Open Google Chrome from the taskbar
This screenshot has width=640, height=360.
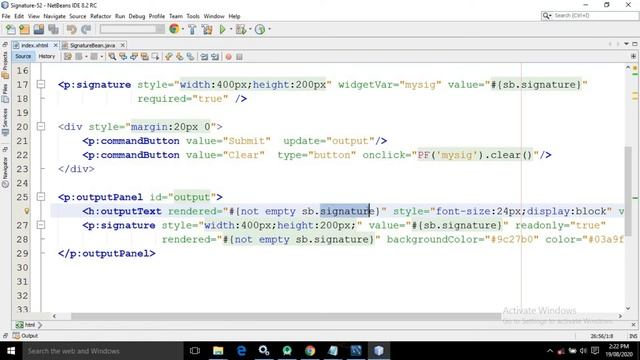pos(310,351)
